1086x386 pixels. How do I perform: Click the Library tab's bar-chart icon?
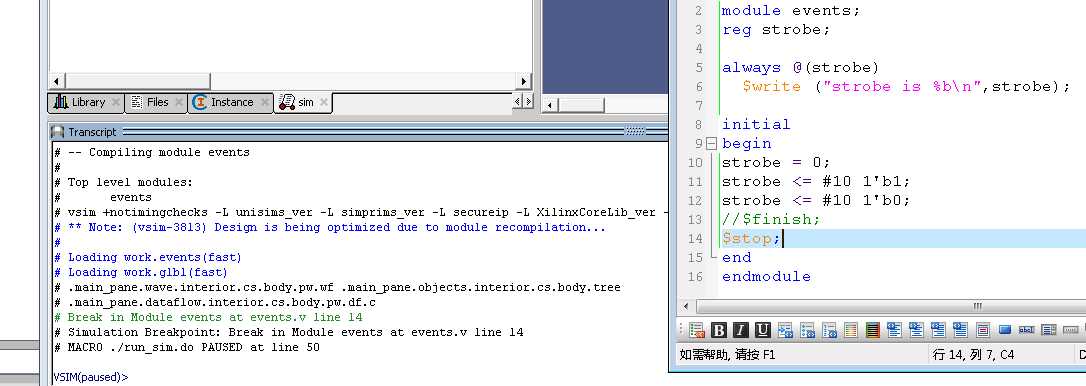point(61,102)
